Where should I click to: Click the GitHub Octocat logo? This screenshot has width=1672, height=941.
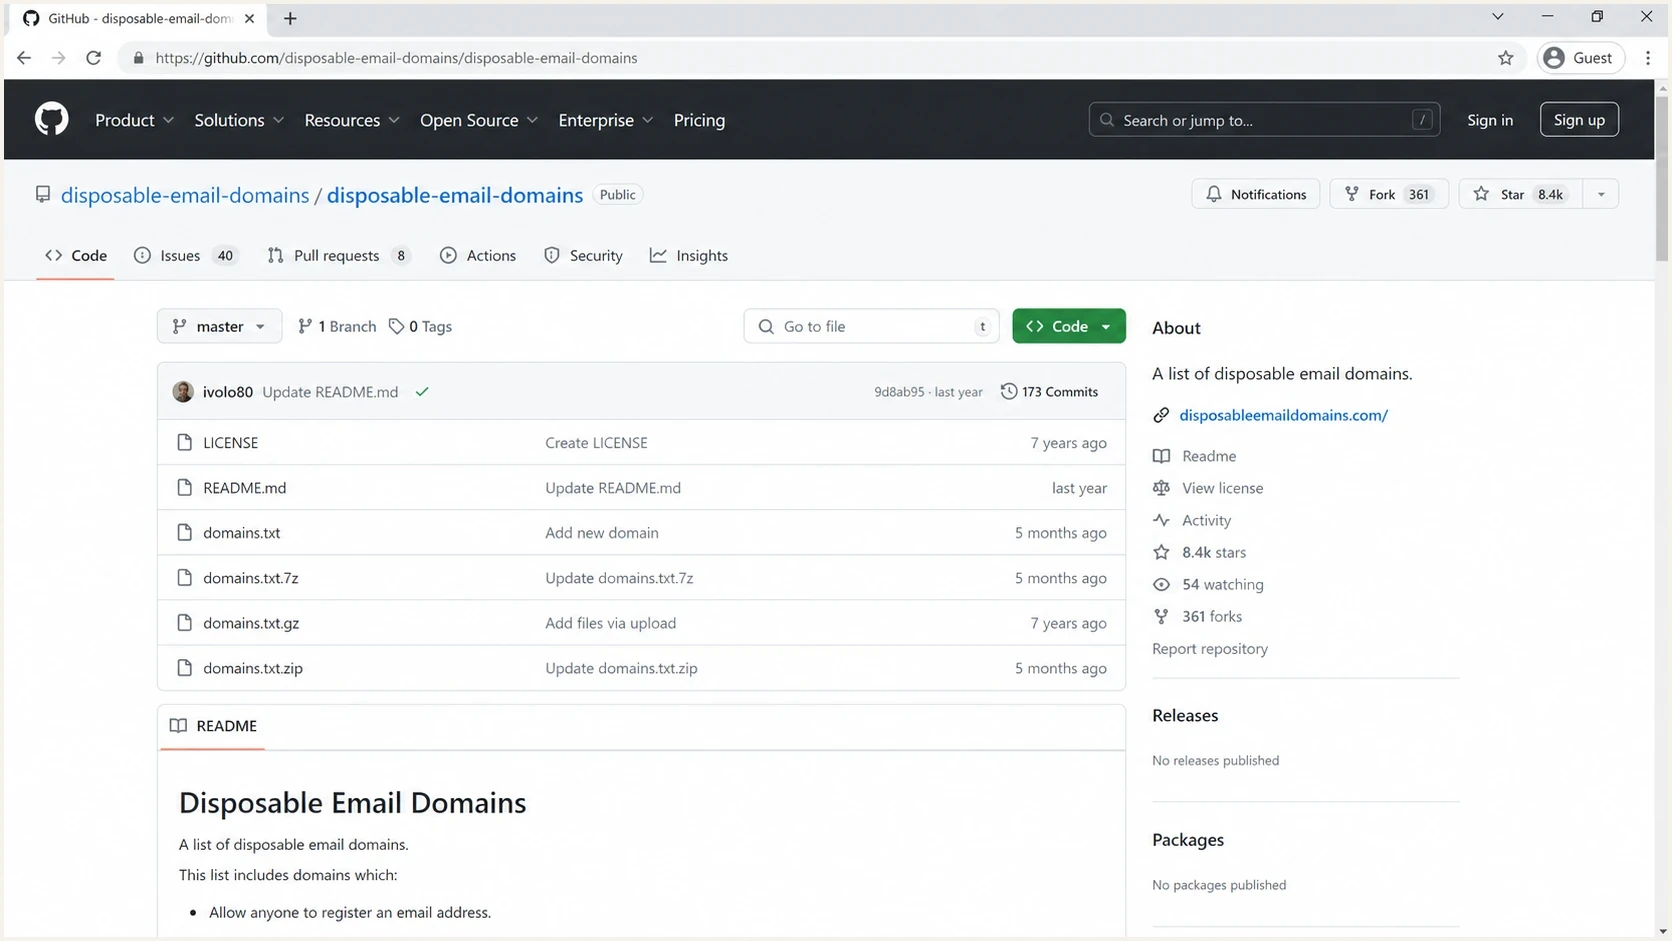click(52, 120)
